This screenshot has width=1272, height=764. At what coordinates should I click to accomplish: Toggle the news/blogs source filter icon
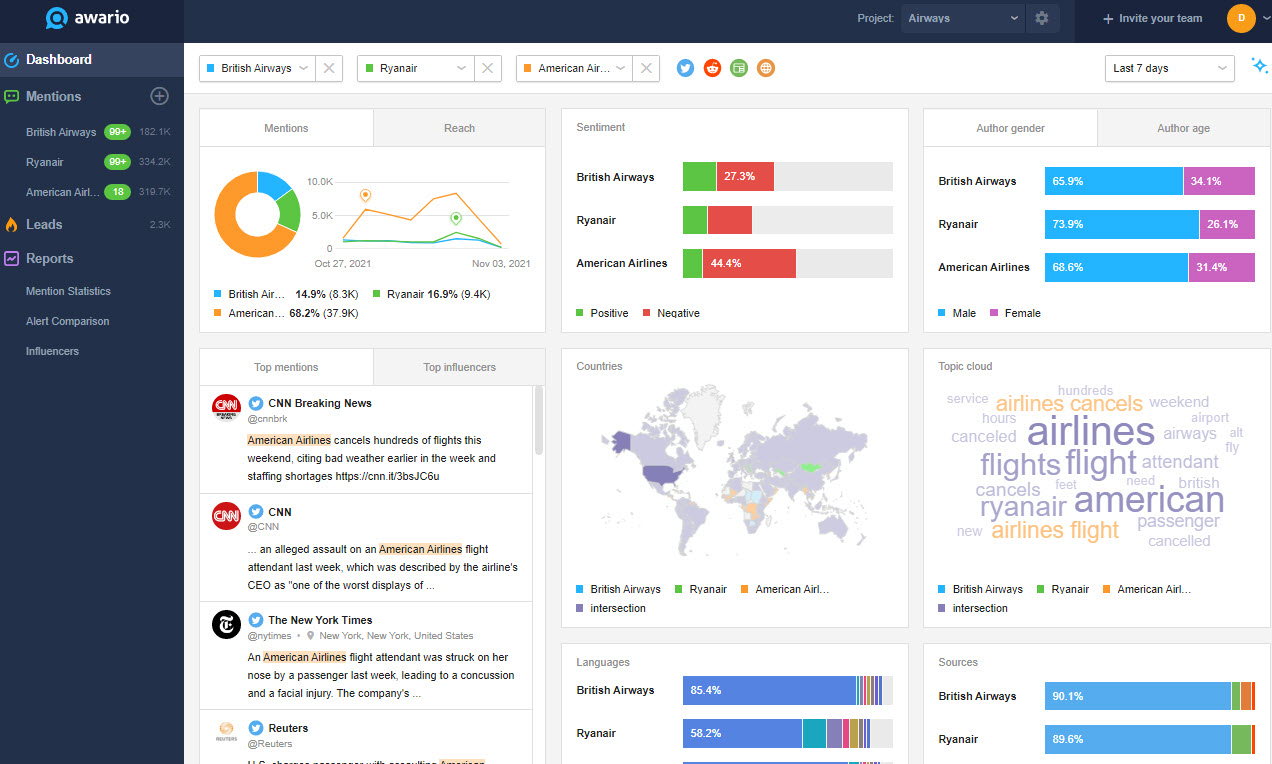tap(739, 68)
